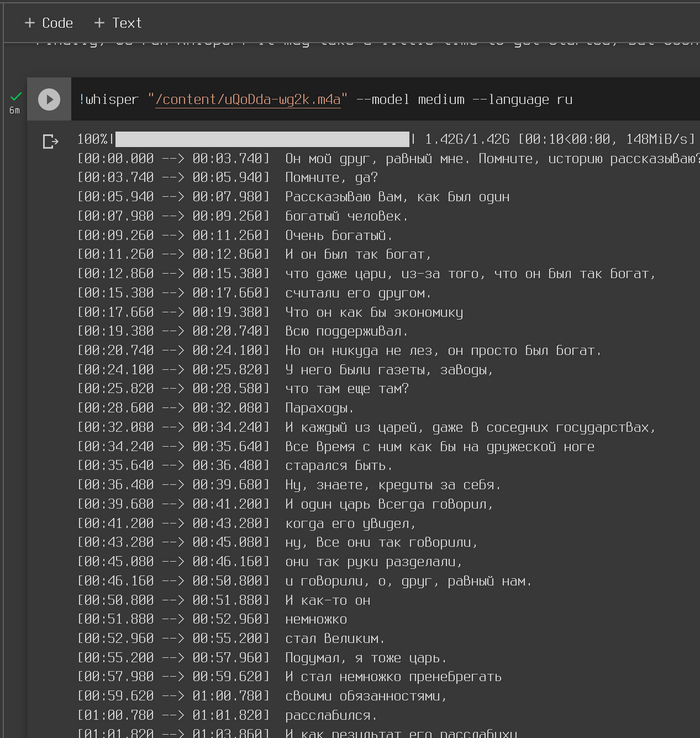This screenshot has height=738, width=700.
Task: Click transcript line 'считали его другом.'
Action: coord(358,293)
